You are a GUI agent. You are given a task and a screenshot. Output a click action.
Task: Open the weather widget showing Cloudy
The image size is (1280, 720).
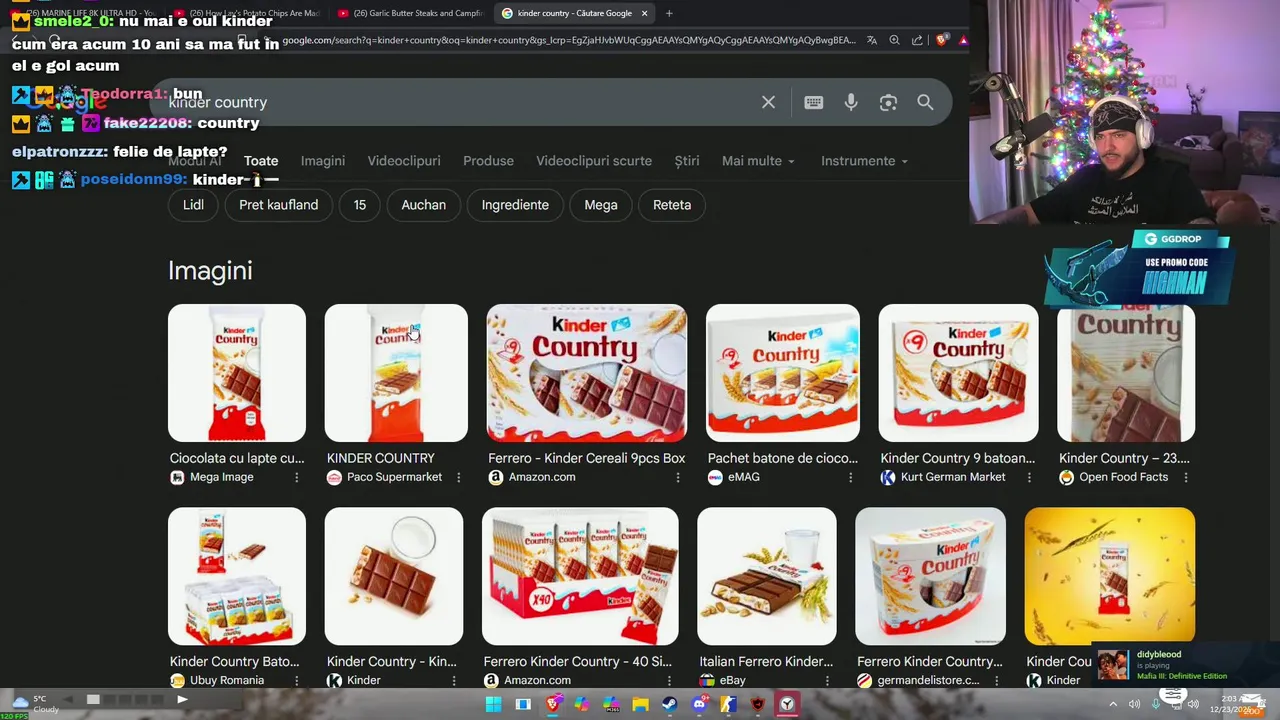(x=35, y=704)
